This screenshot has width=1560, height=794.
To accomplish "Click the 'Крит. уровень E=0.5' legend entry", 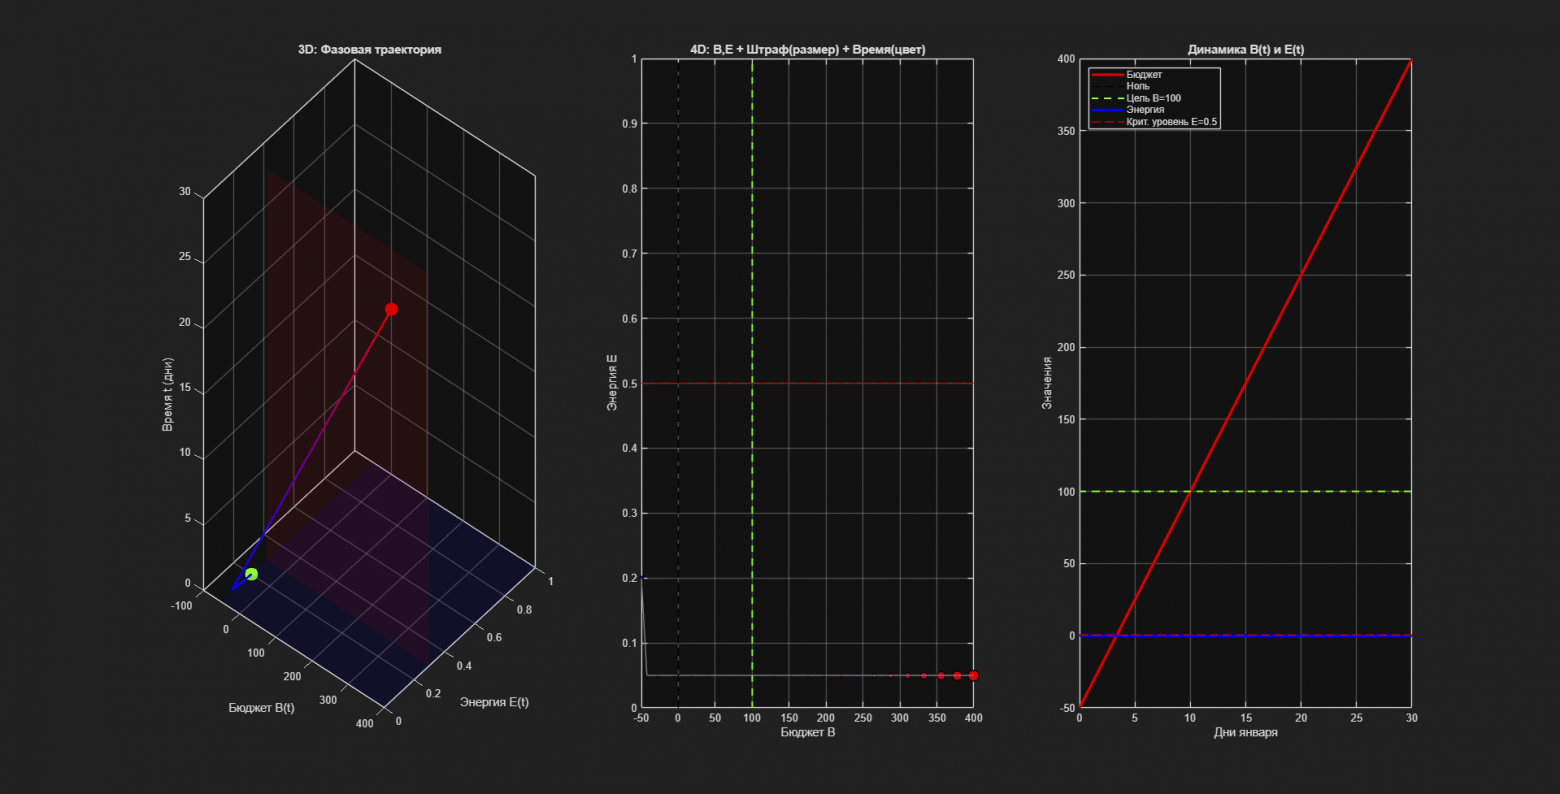I will pyautogui.click(x=1171, y=122).
